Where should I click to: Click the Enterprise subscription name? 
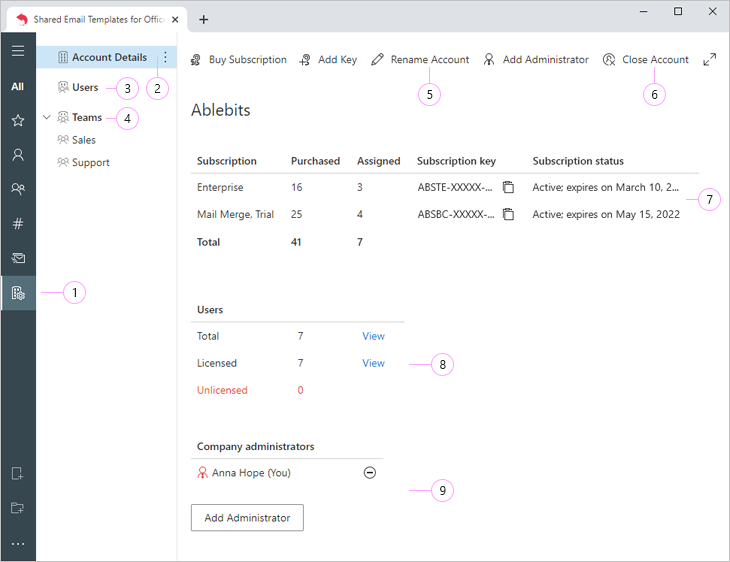tap(220, 187)
